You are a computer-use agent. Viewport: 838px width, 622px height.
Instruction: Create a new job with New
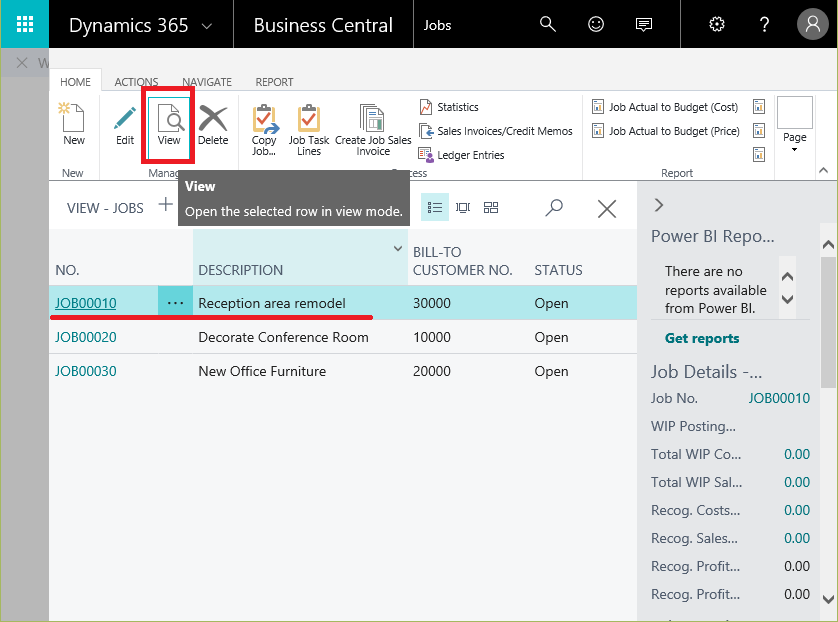73,124
